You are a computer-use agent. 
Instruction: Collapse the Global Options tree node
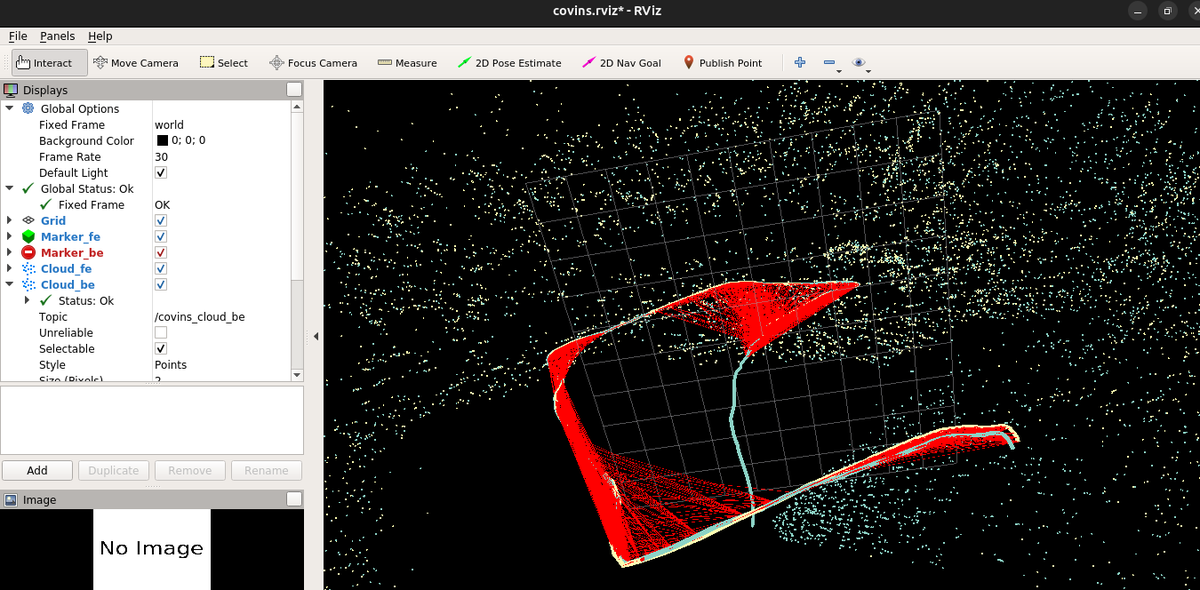[x=9, y=108]
